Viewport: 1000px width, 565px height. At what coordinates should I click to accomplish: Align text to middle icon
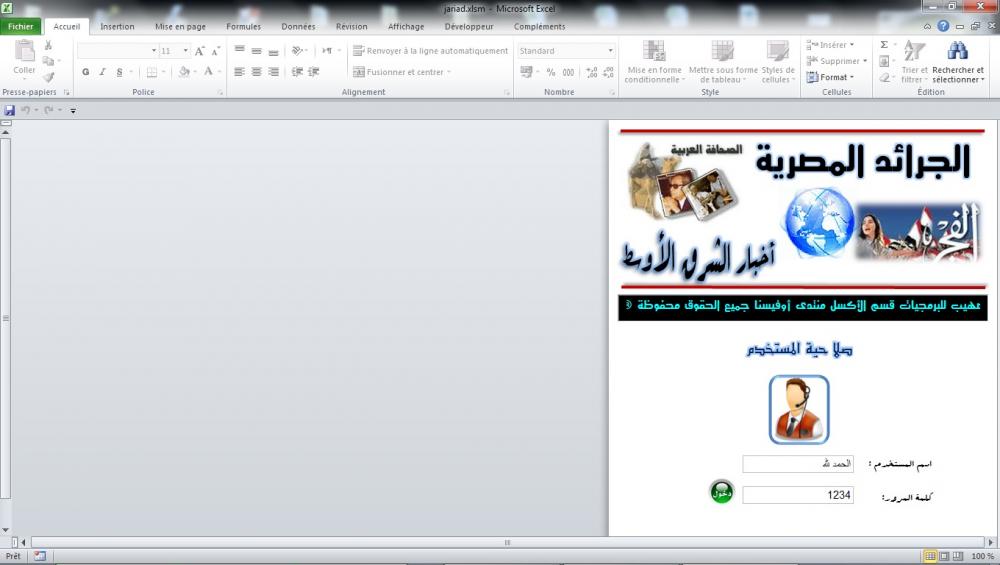coord(256,50)
